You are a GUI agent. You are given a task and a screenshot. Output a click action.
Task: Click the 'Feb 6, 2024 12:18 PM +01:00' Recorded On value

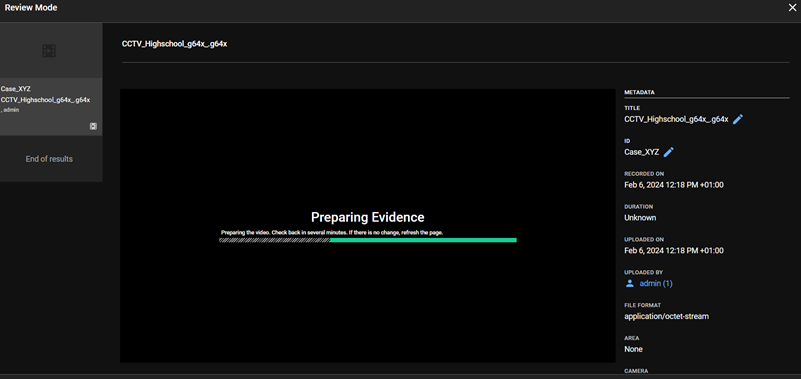click(x=674, y=185)
